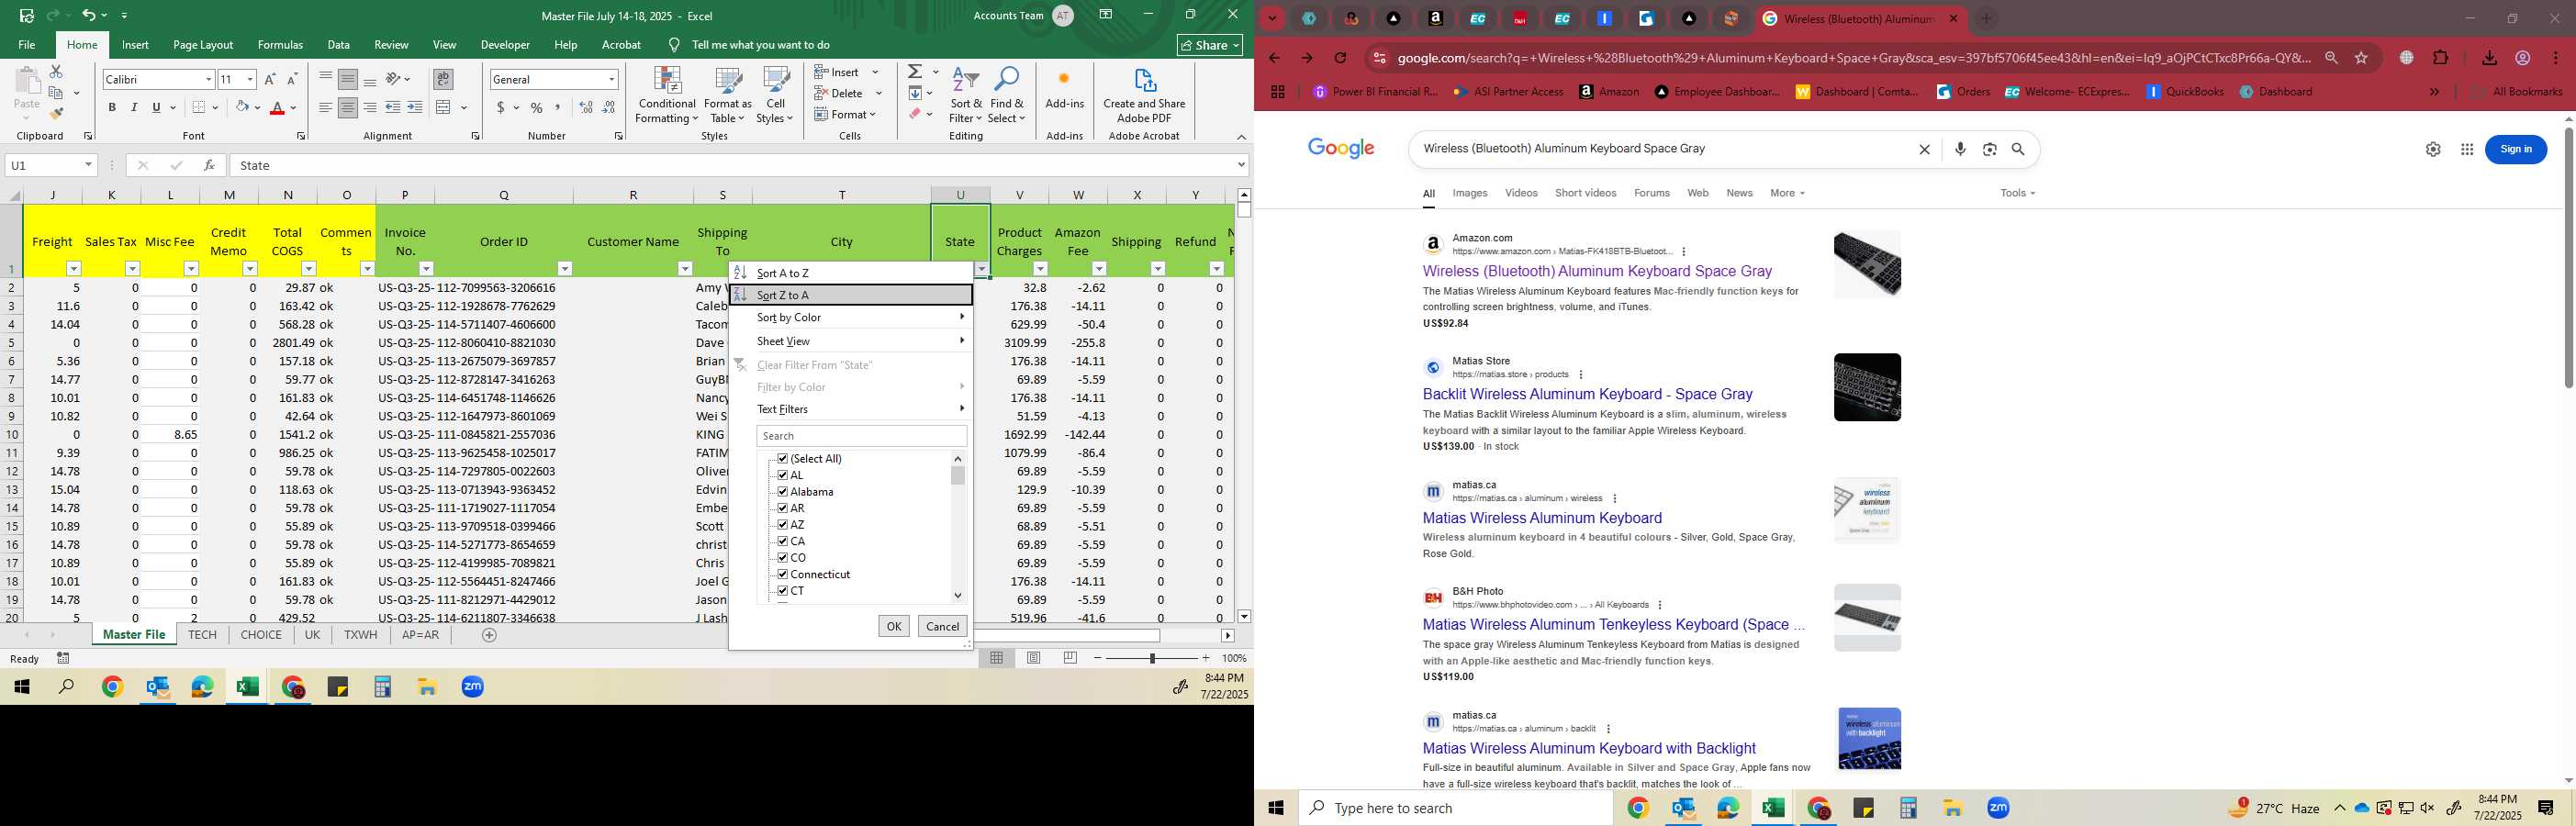Apply Comma Style format
This screenshot has width=2576, height=826.
(558, 107)
